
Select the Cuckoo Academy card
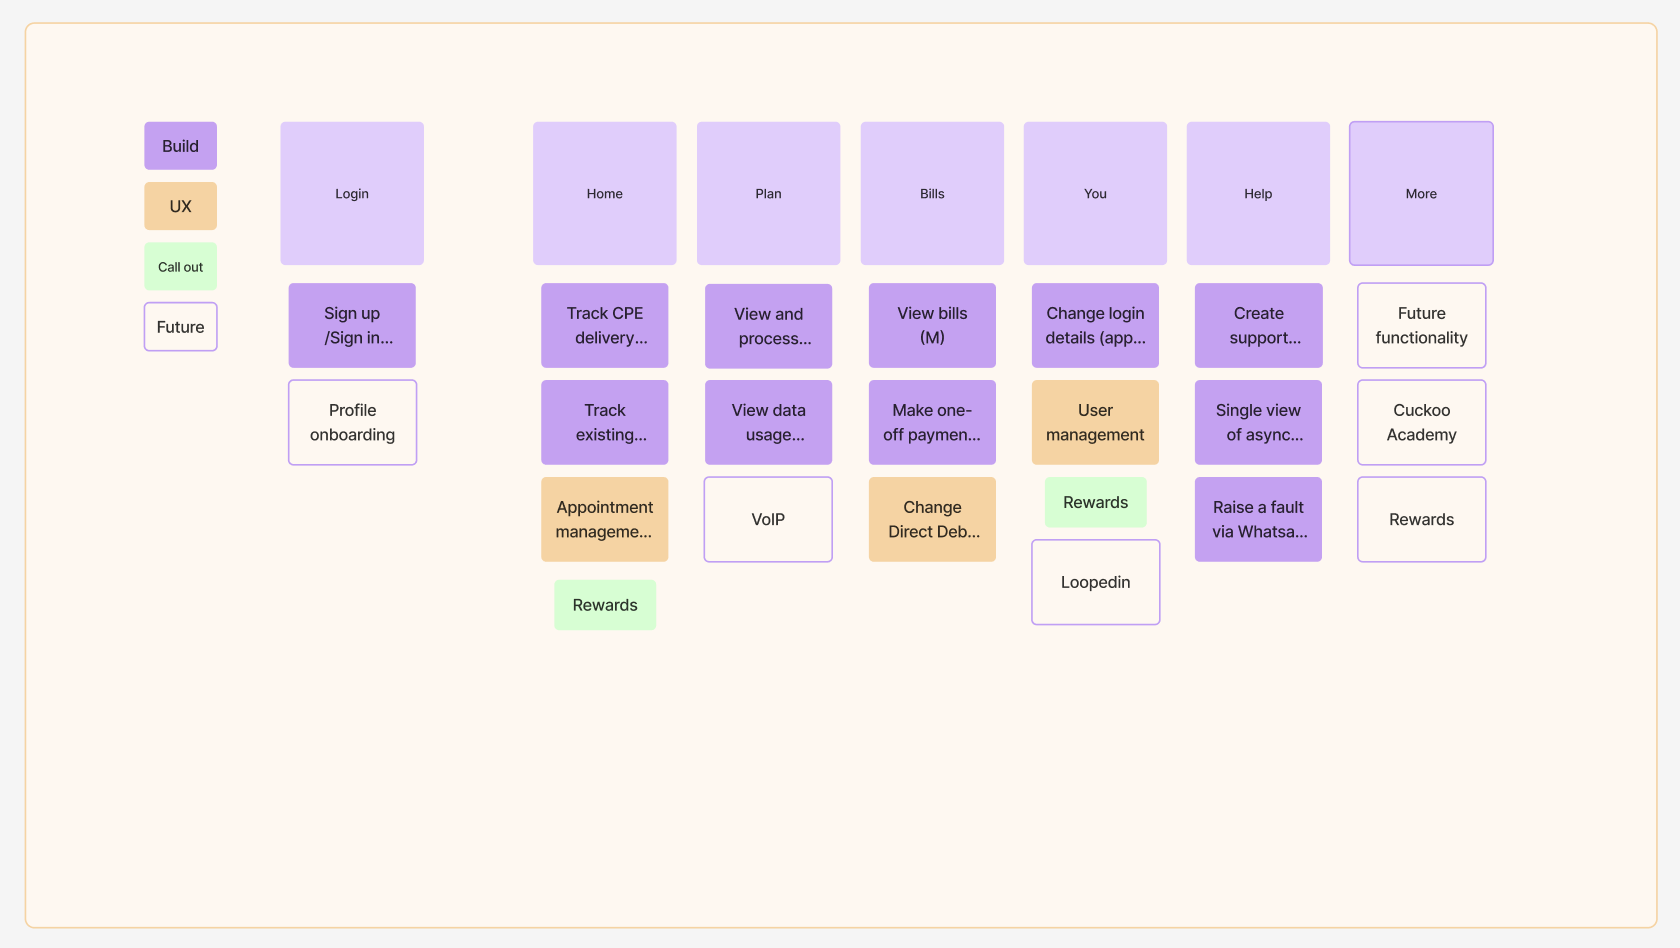[x=1421, y=422]
